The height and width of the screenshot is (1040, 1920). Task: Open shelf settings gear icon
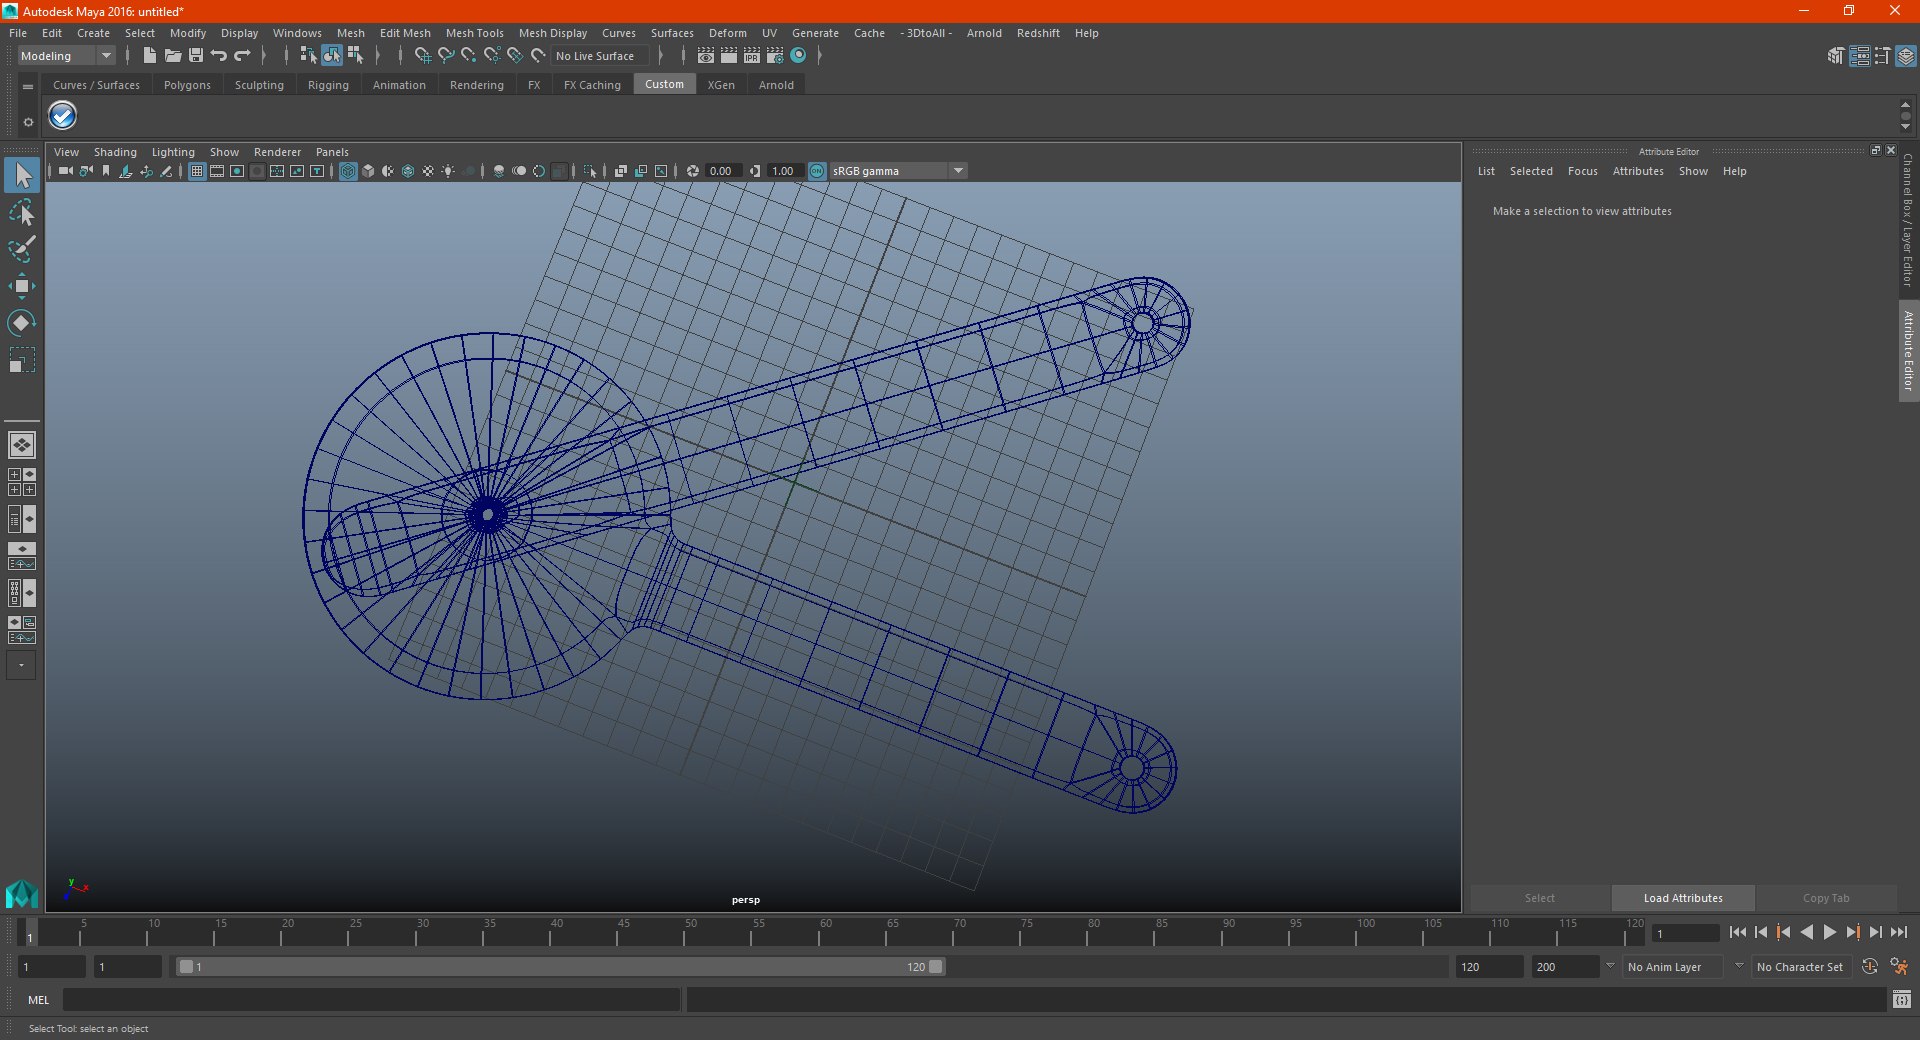click(28, 122)
